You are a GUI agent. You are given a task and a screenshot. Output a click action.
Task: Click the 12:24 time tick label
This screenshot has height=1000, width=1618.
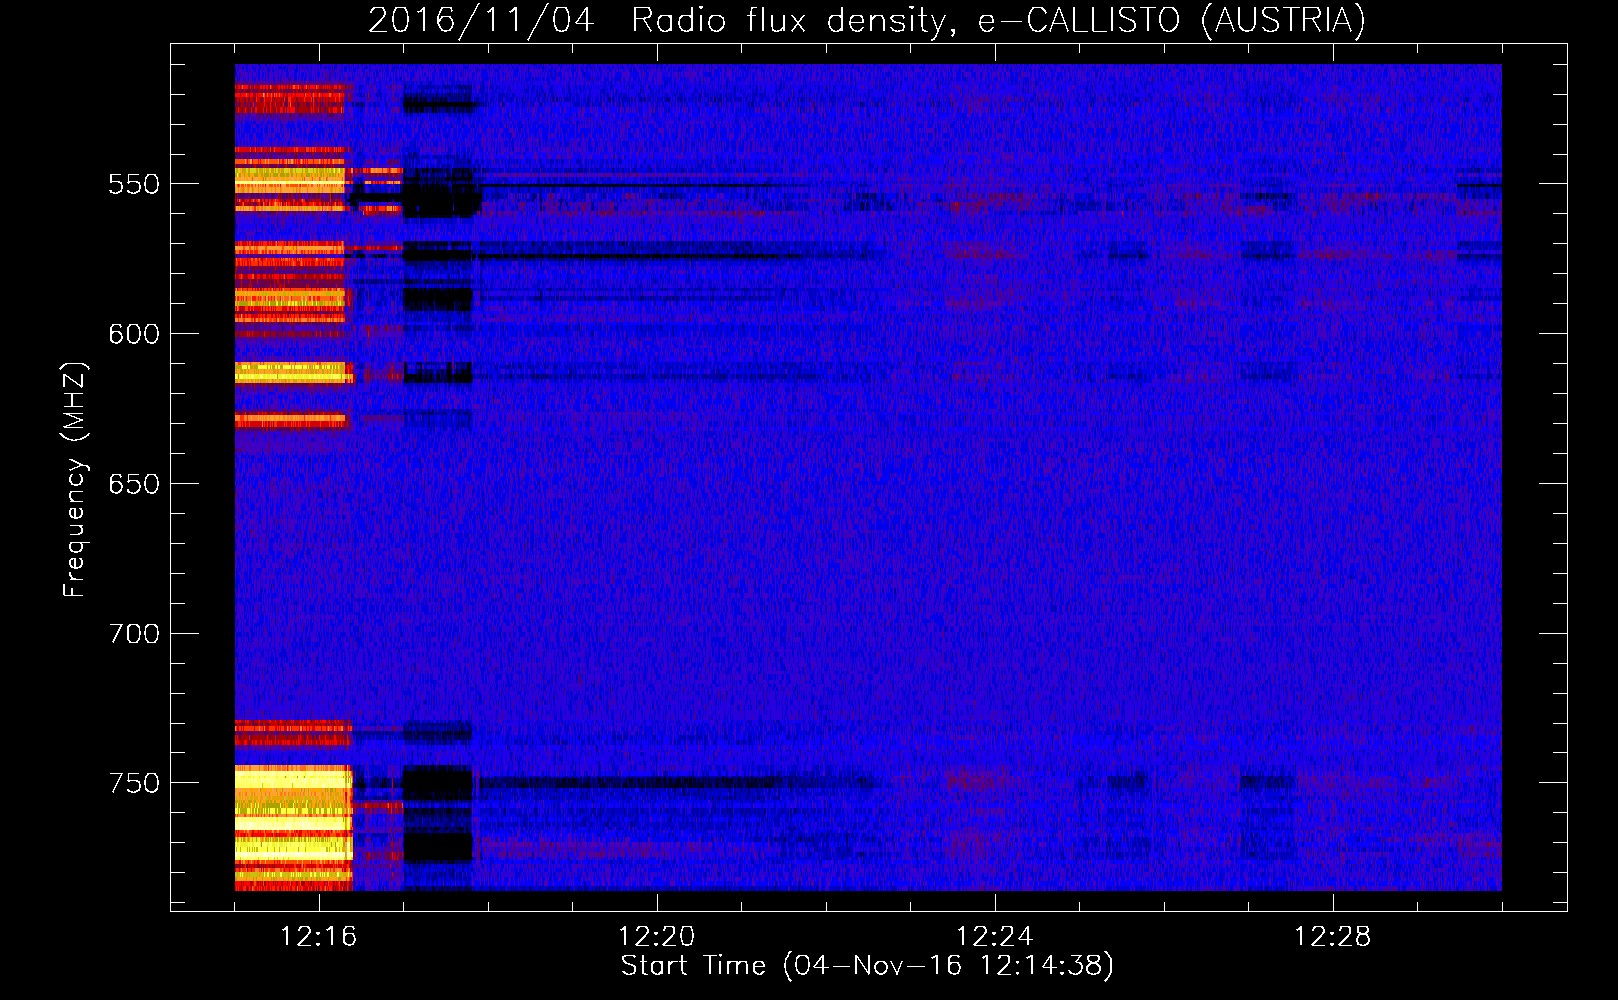coord(995,937)
